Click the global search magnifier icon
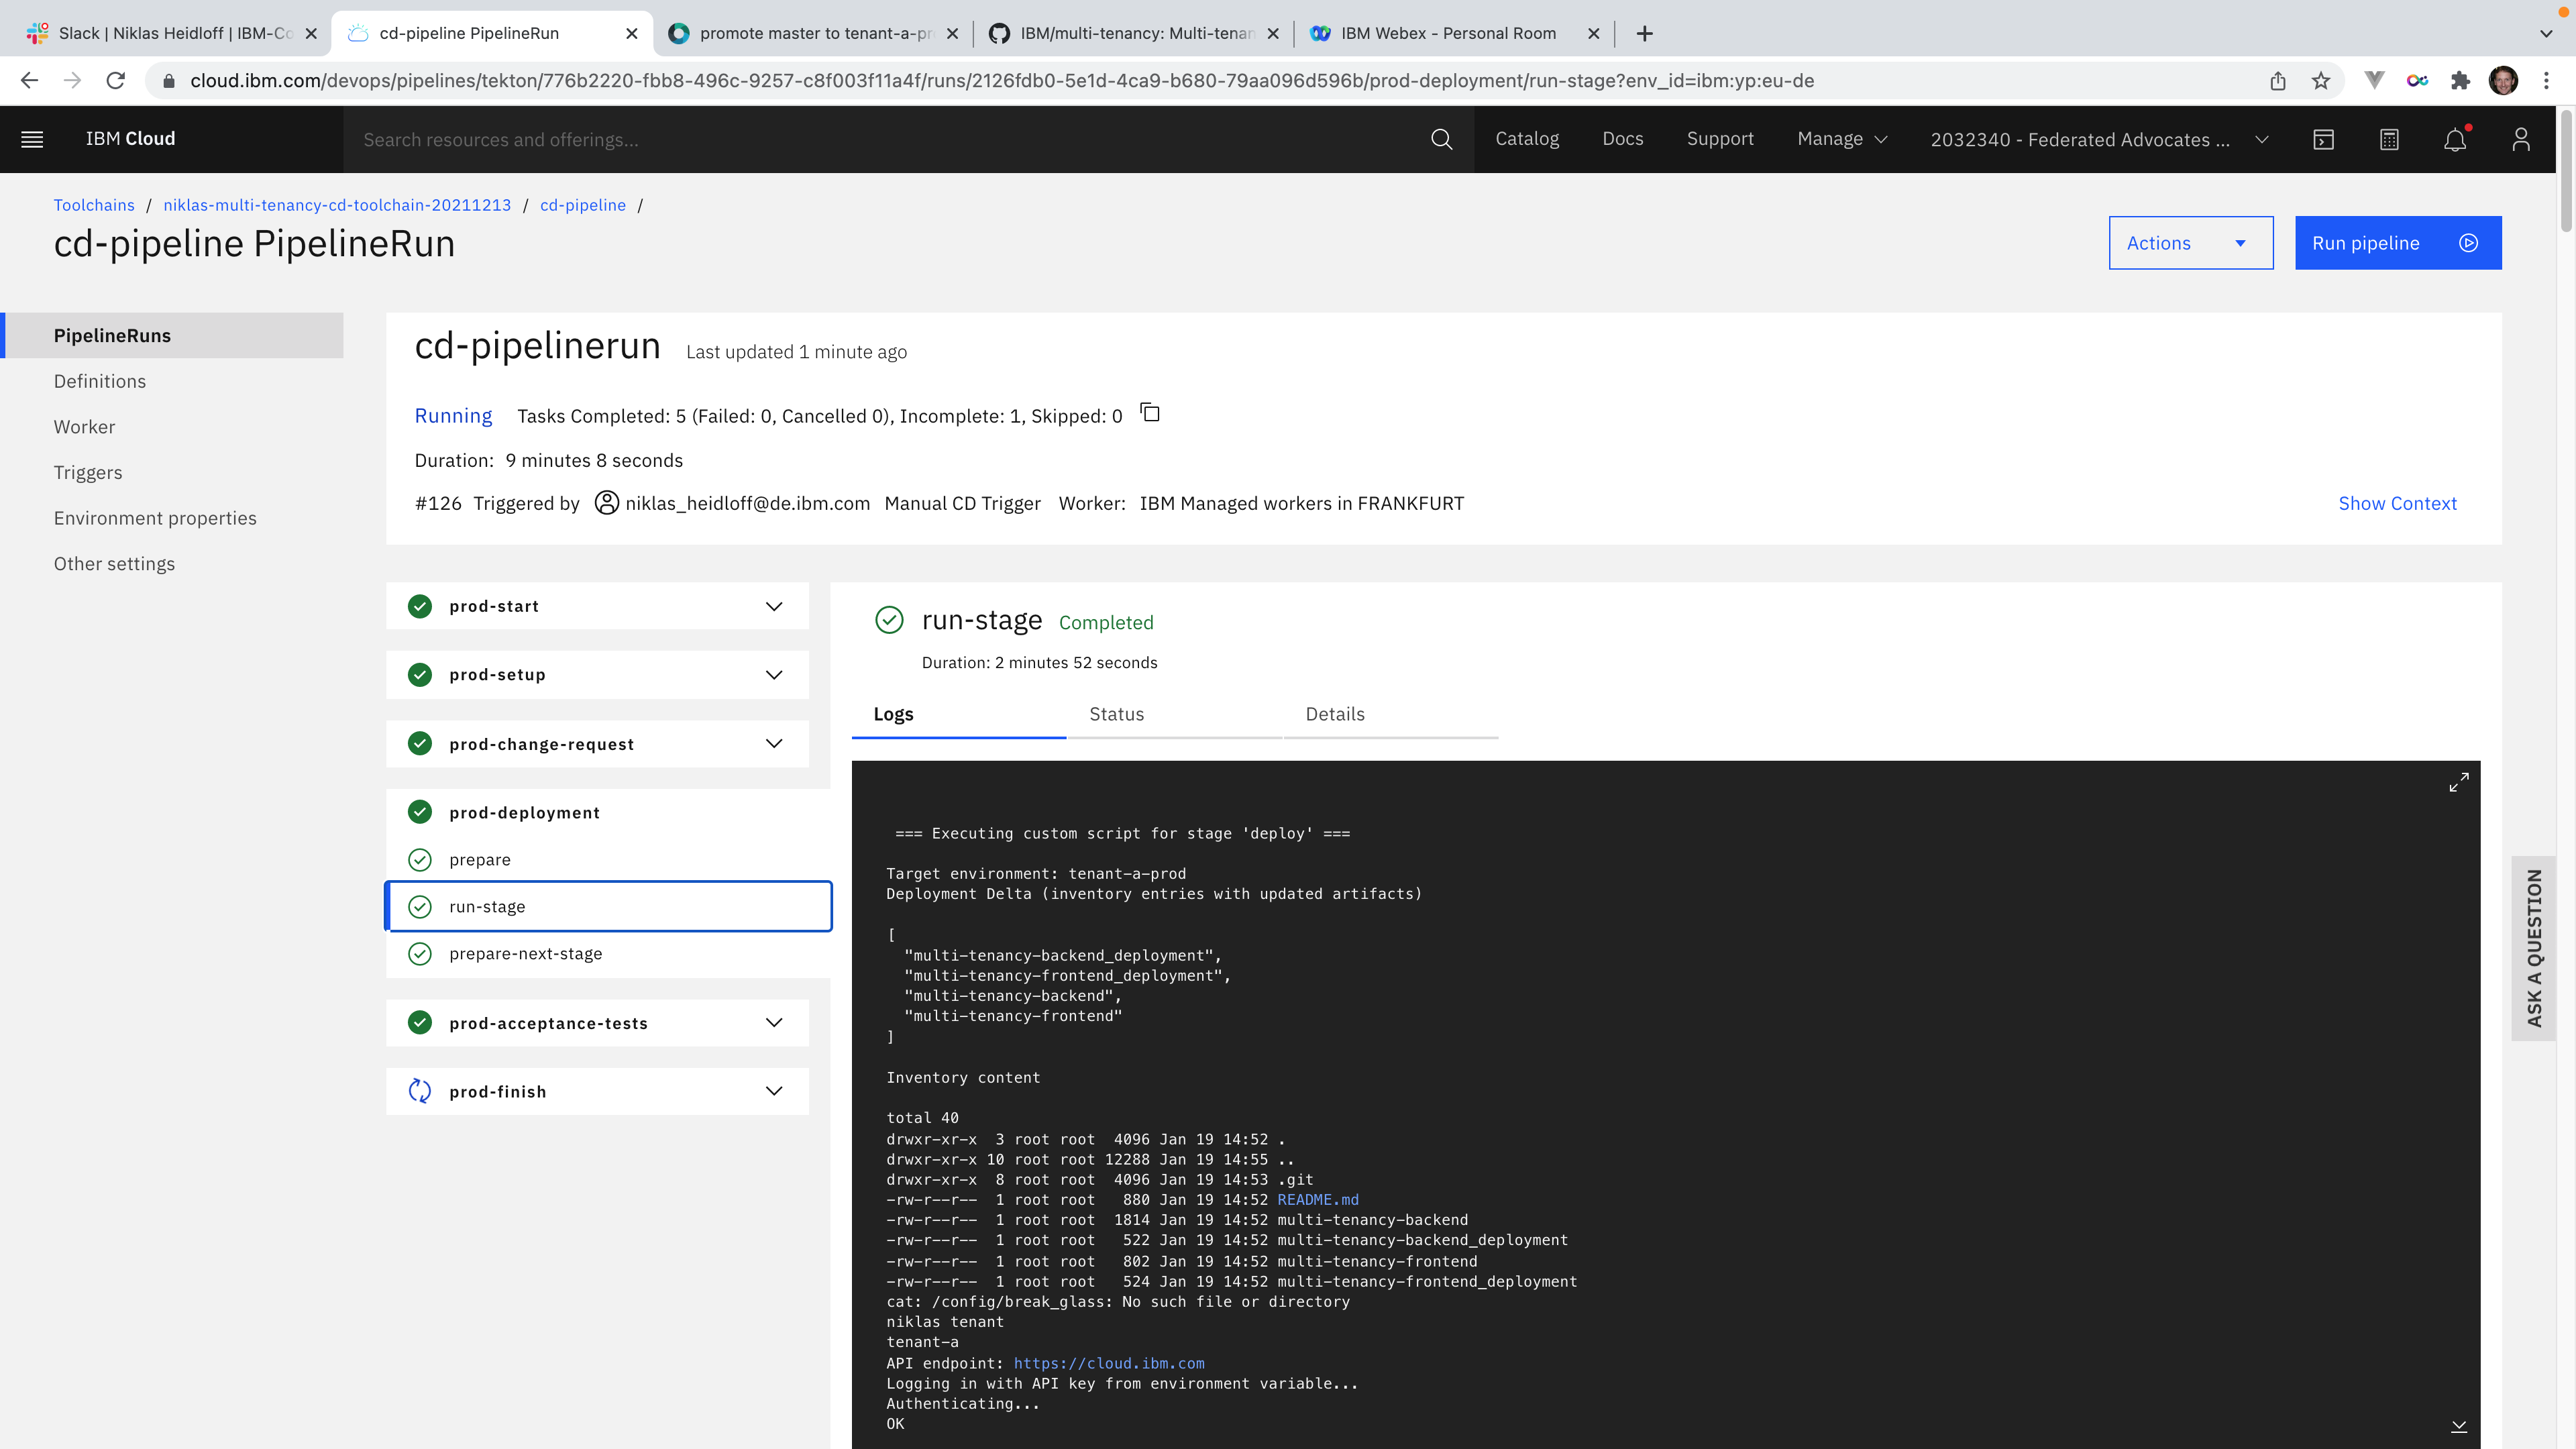This screenshot has height=1449, width=2576. coord(1441,139)
